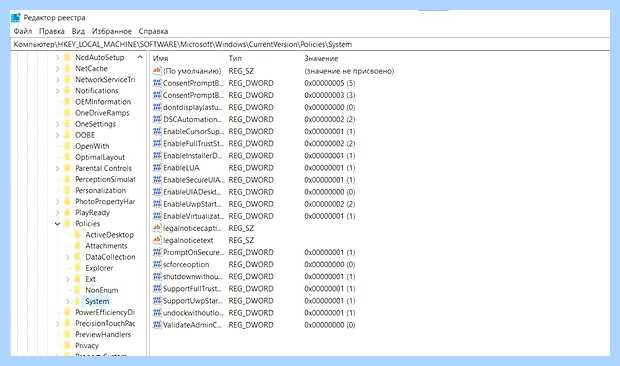Click the (По умолчанию) string value icon
This screenshot has width=620, height=366.
point(157,71)
